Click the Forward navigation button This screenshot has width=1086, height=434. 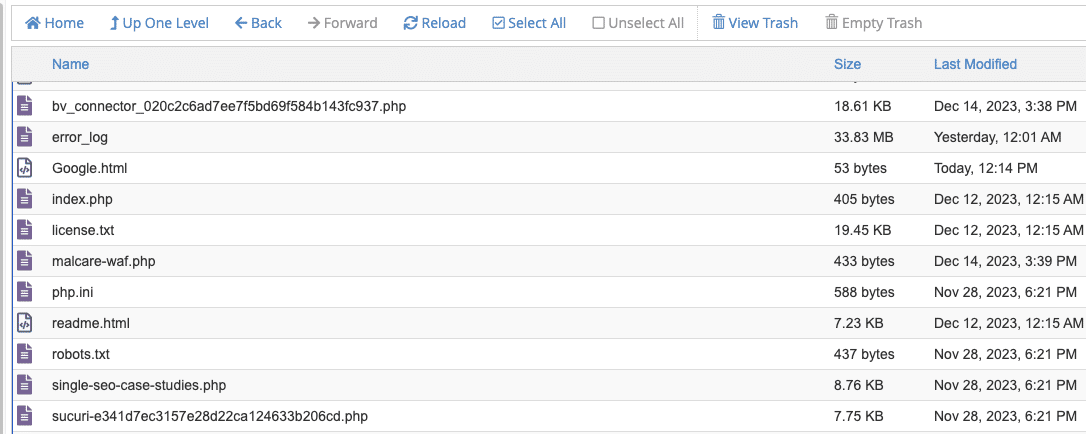point(342,23)
